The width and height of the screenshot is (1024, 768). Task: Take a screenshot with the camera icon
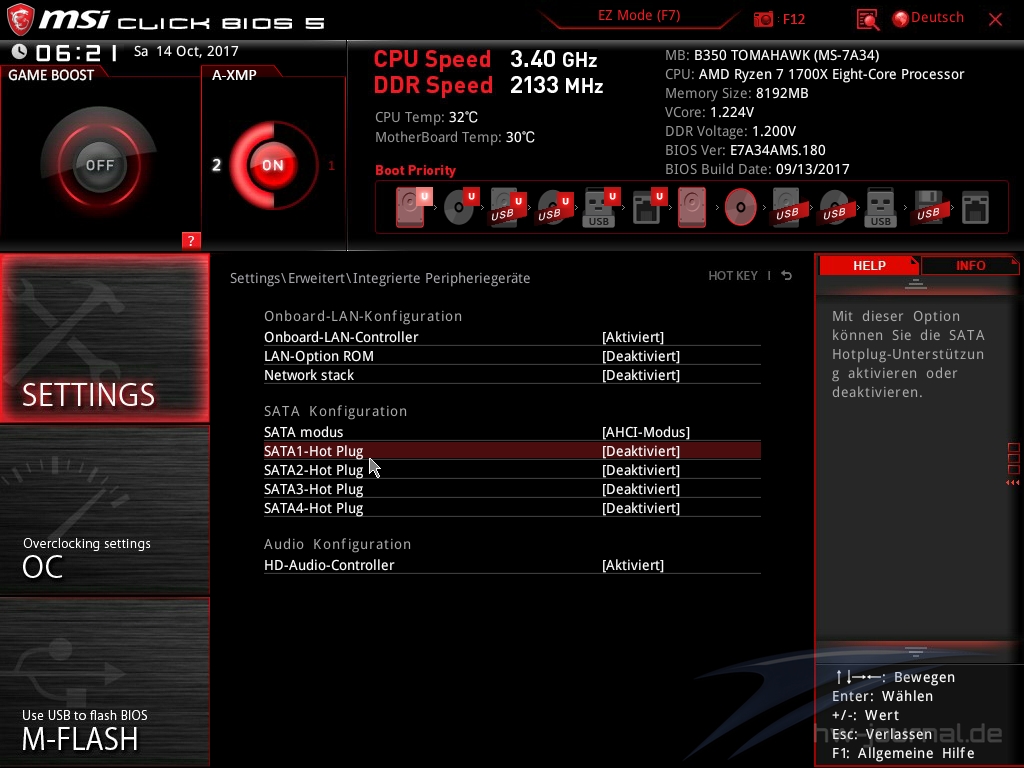(763, 20)
